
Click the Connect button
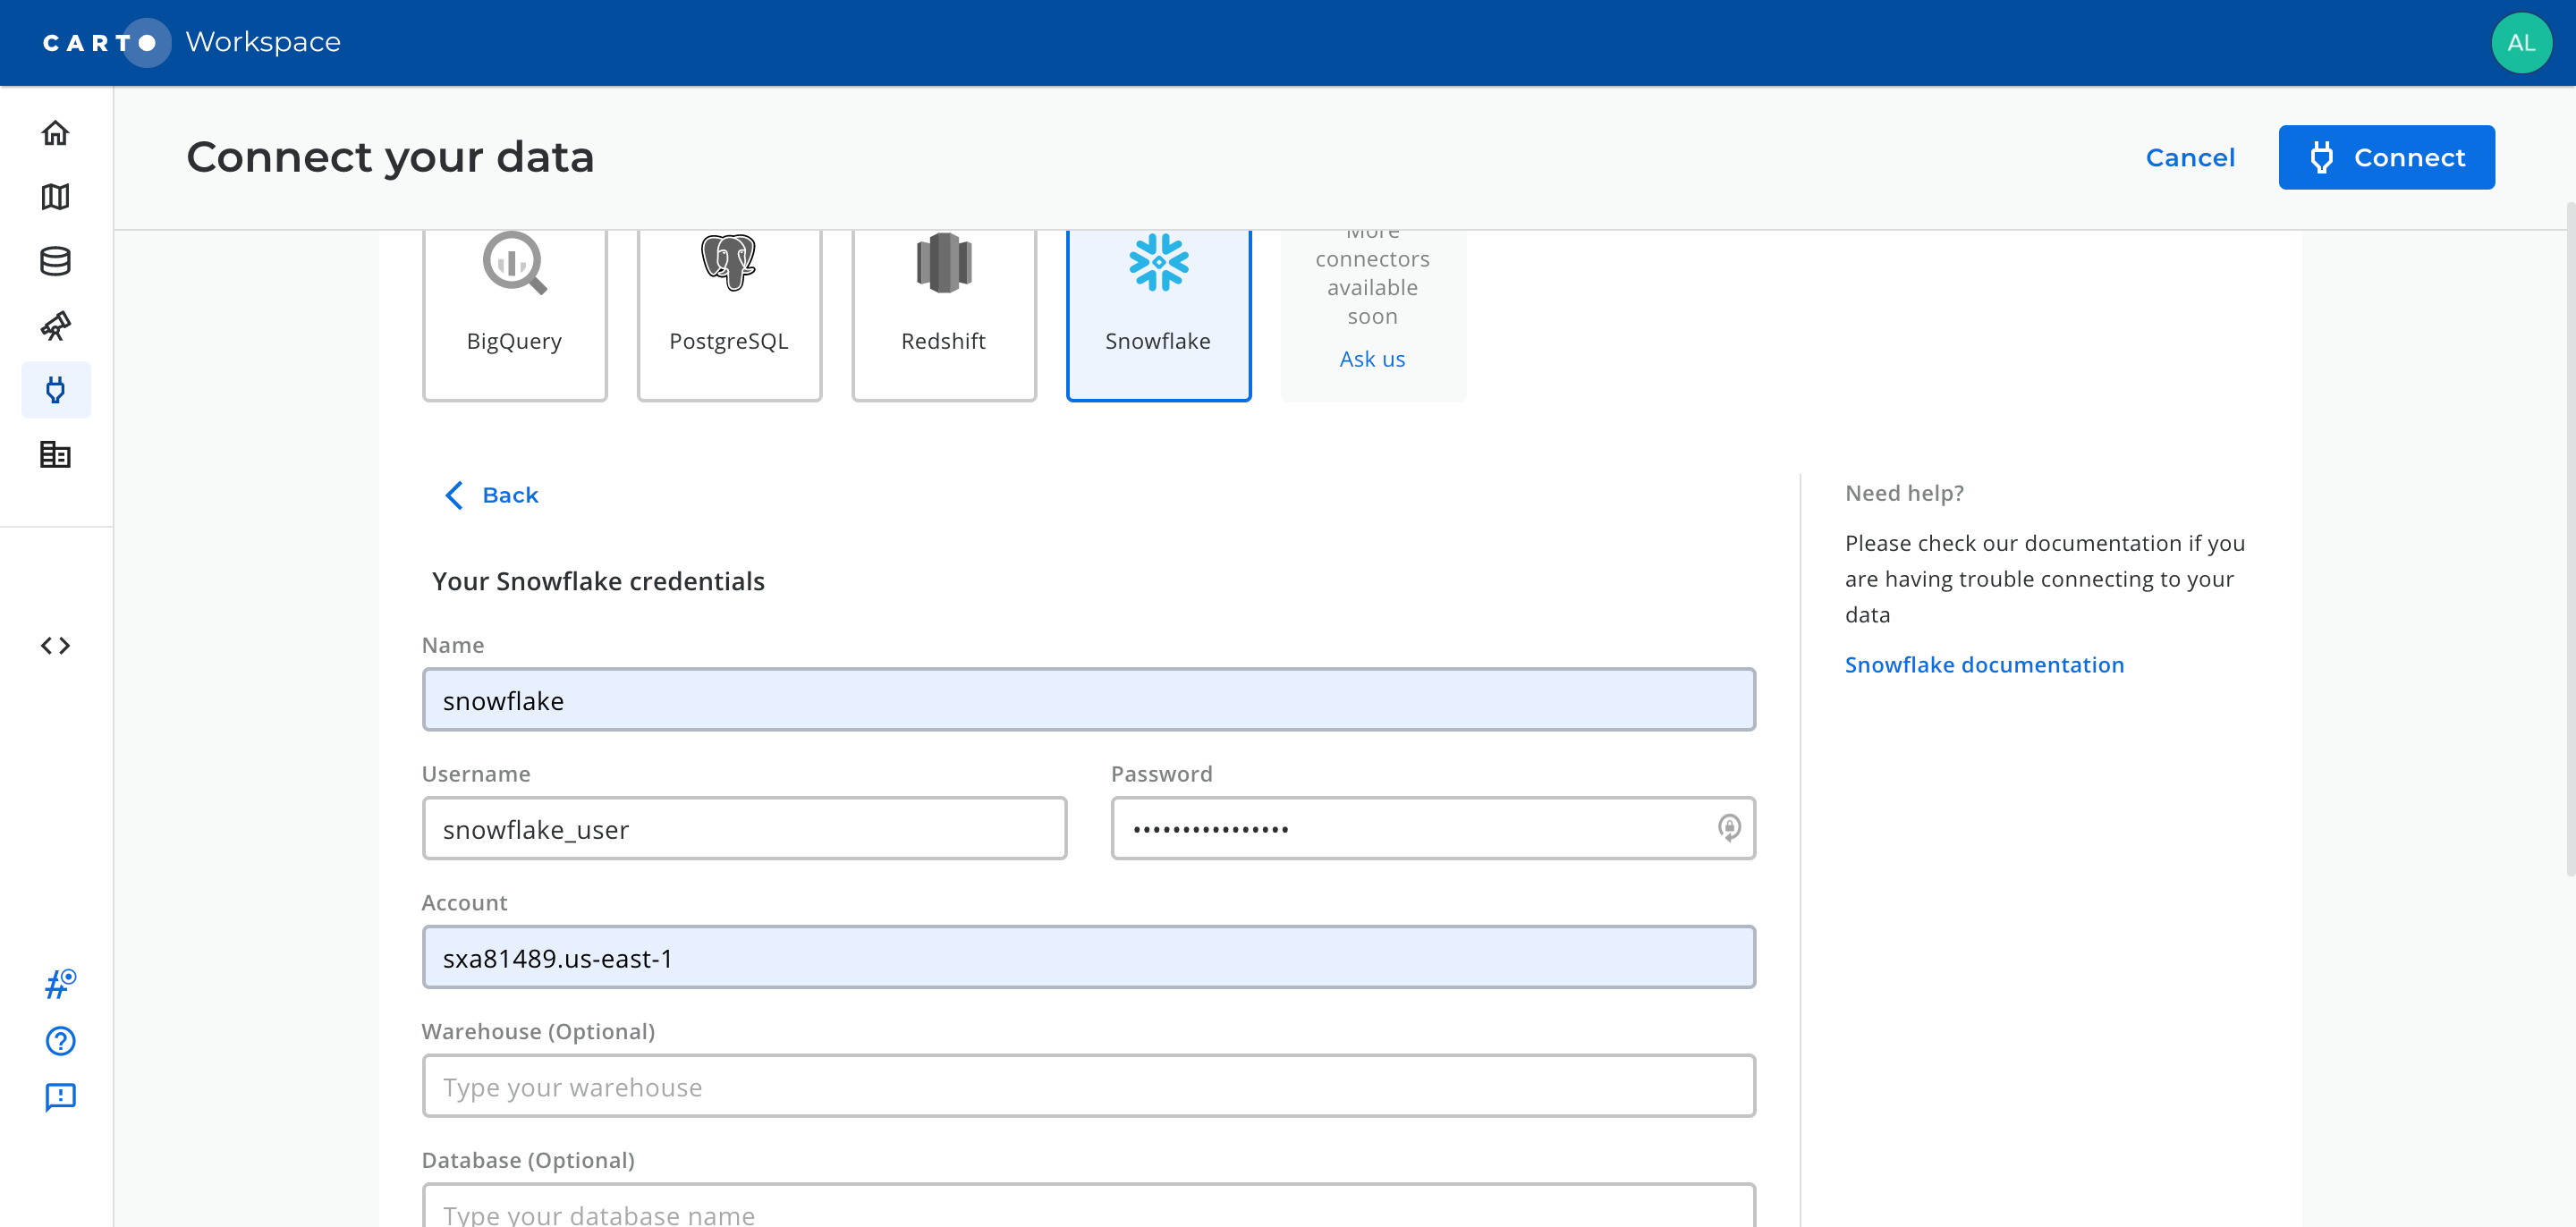[x=2386, y=157]
